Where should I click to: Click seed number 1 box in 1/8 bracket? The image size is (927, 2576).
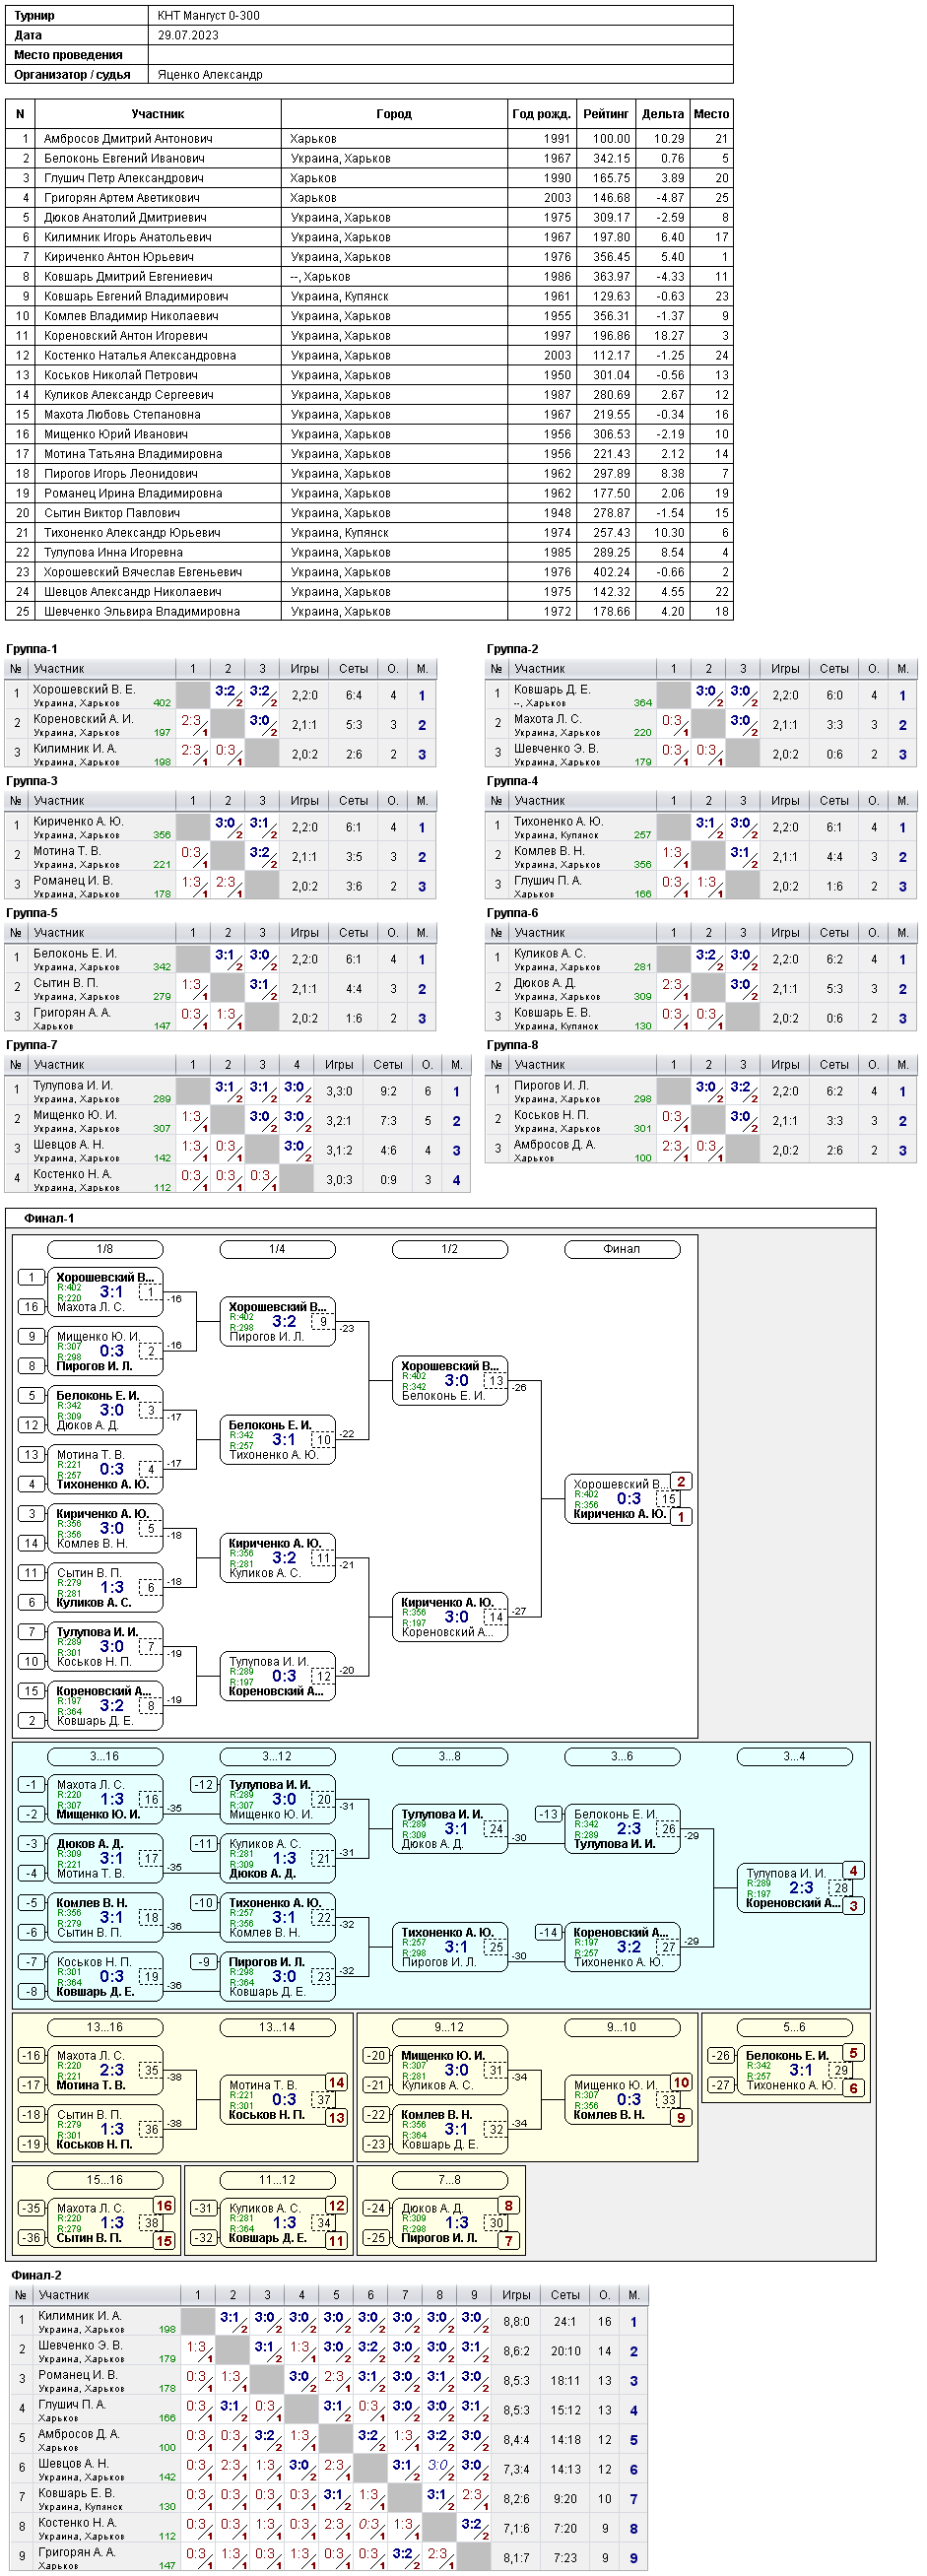click(x=31, y=1277)
